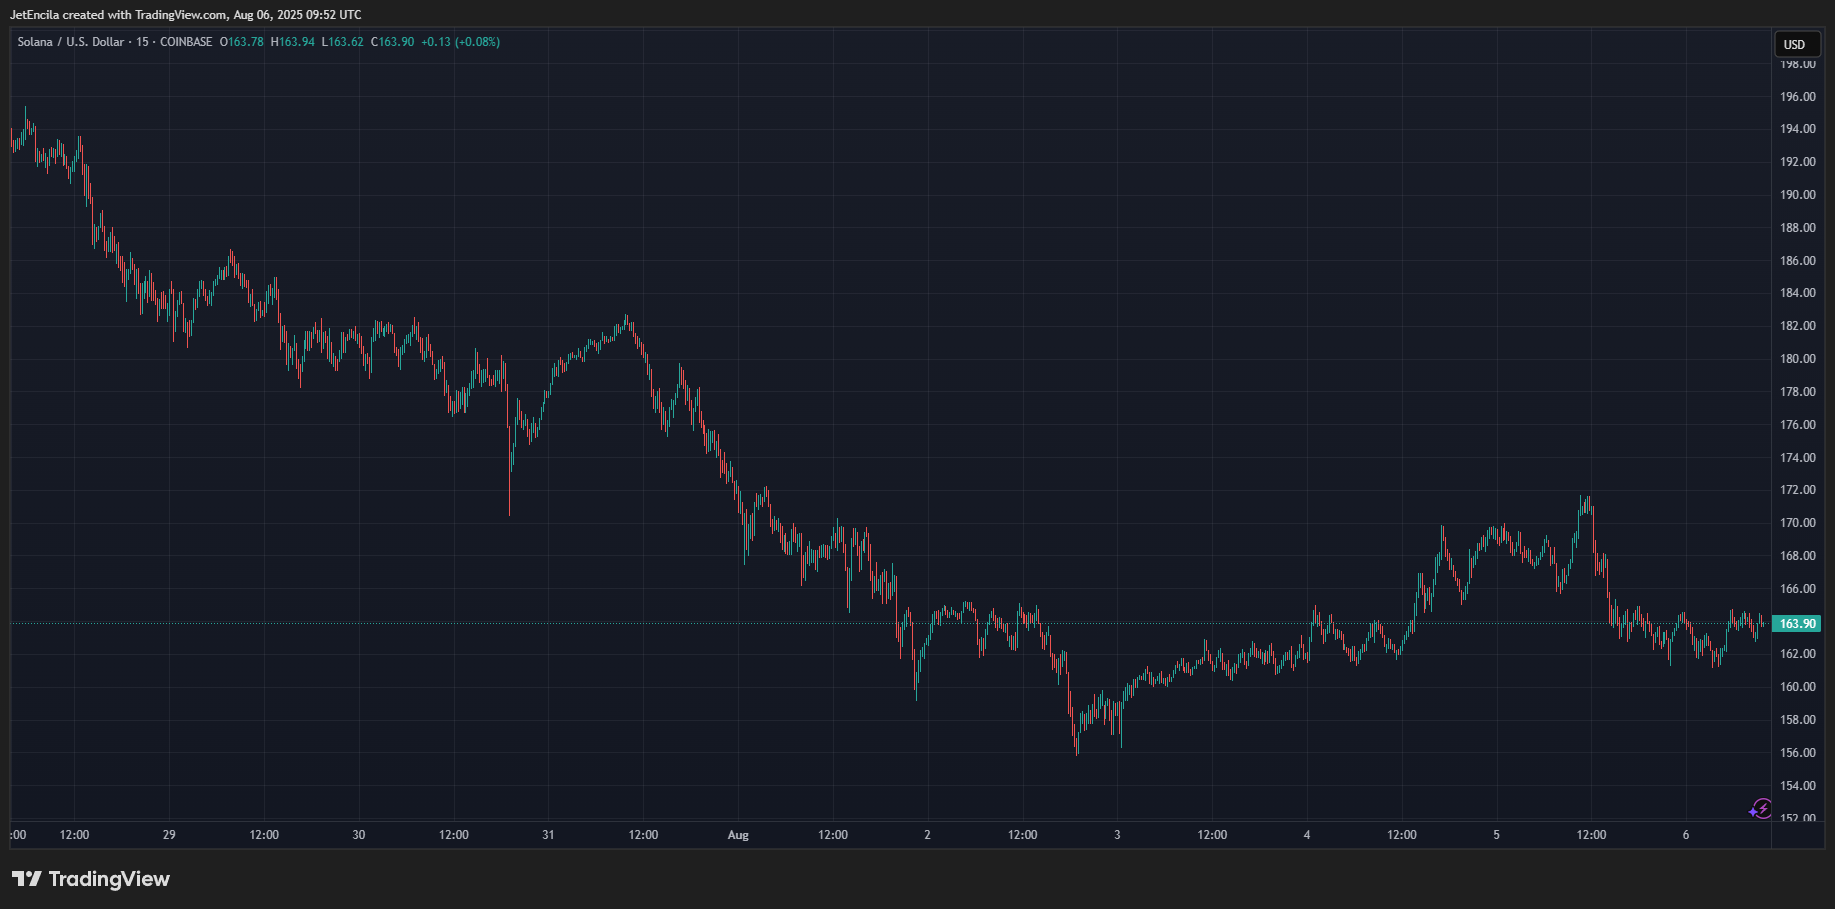This screenshot has height=909, width=1835.
Task: Open the USD currency selector
Action: click(x=1795, y=44)
